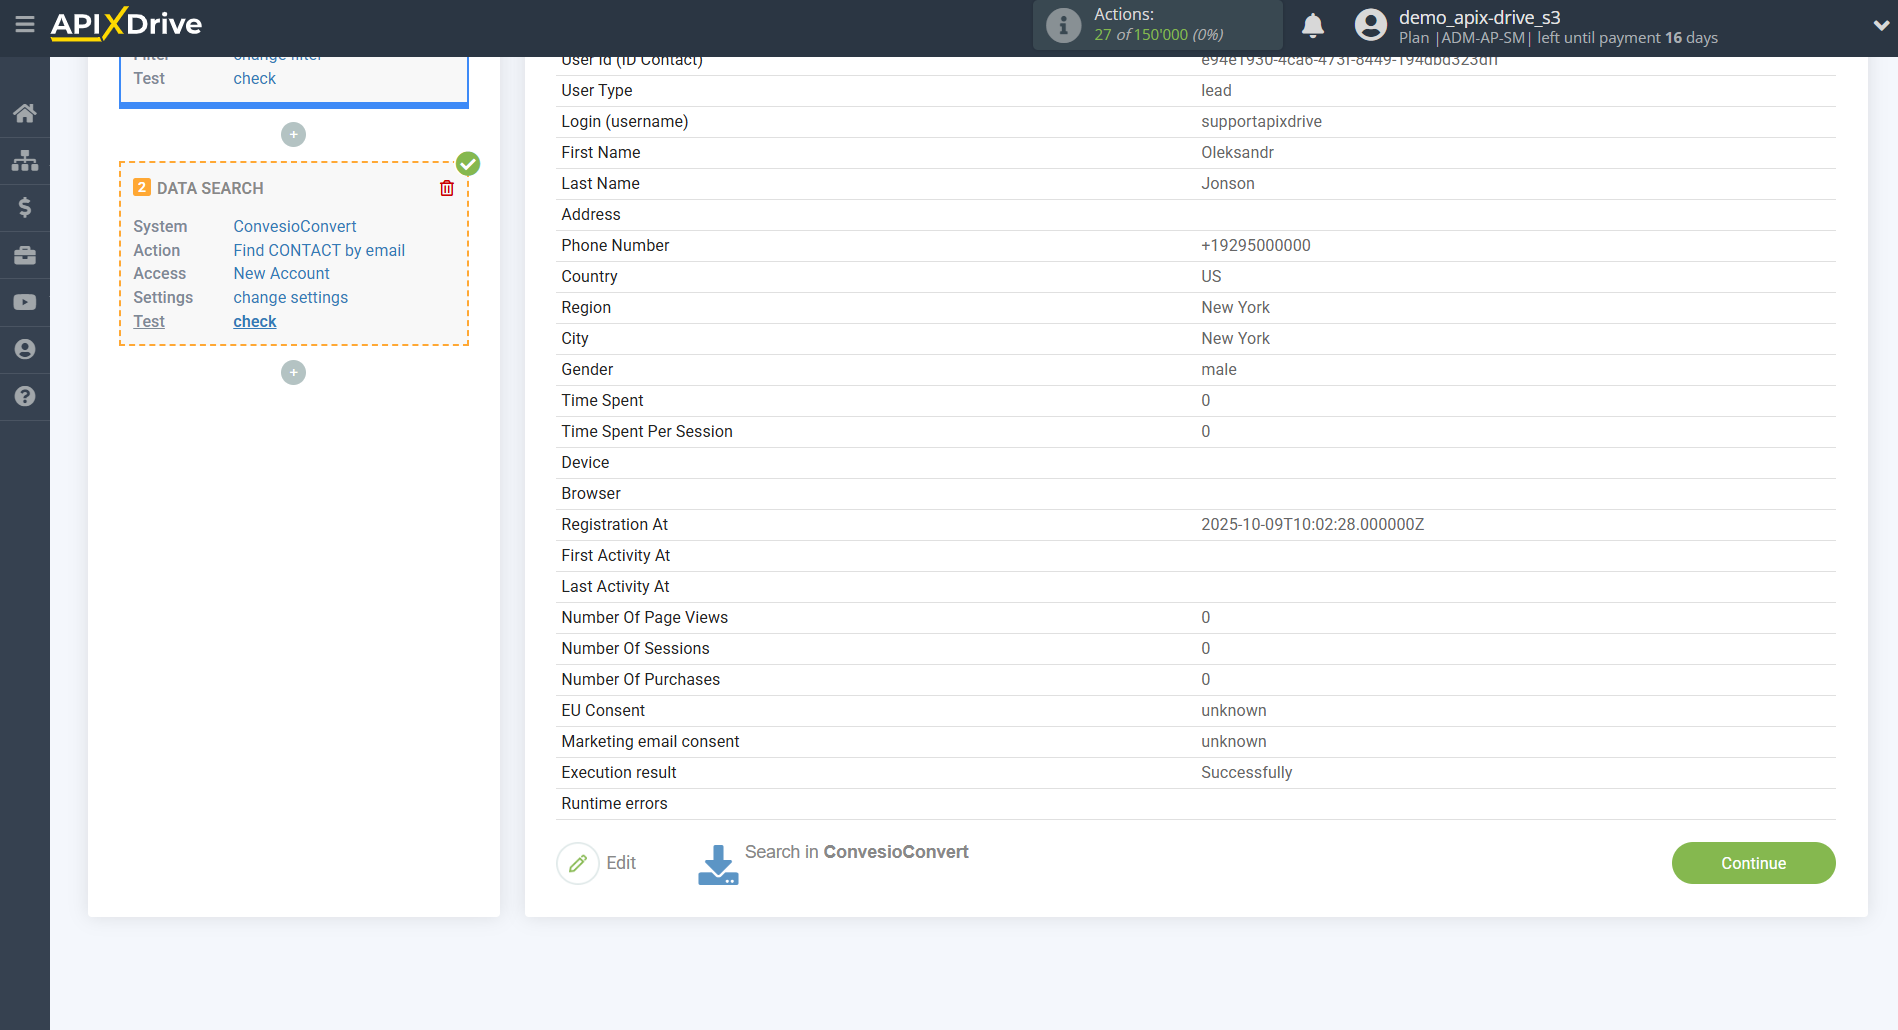Click the briefcase icon in sidebar
Viewport: 1898px width, 1030px height.
pos(25,255)
